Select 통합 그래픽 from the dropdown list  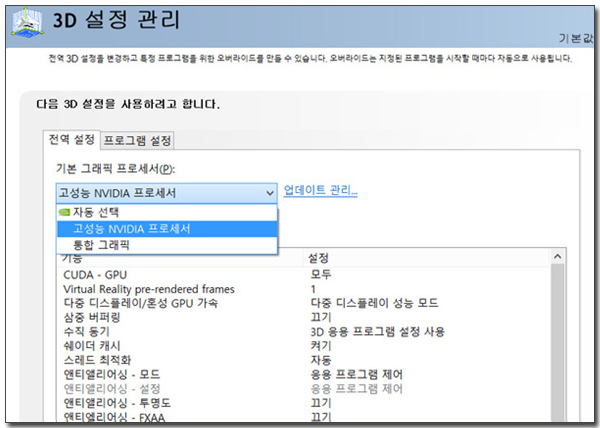pos(101,244)
